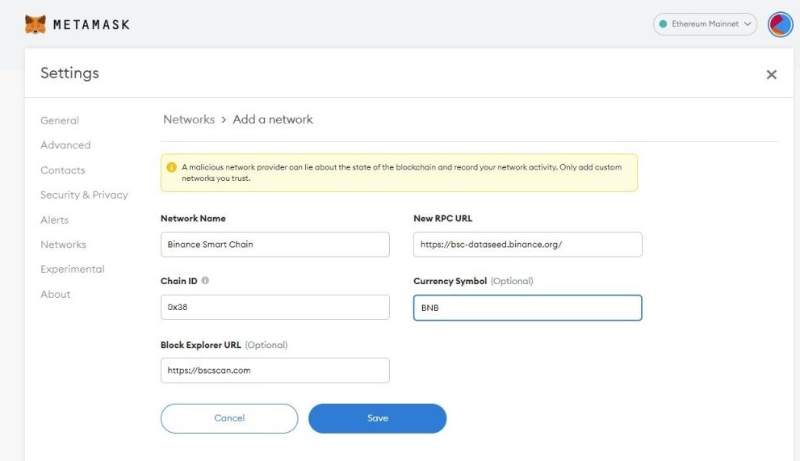Focus the New RPC URL field

tap(527, 244)
